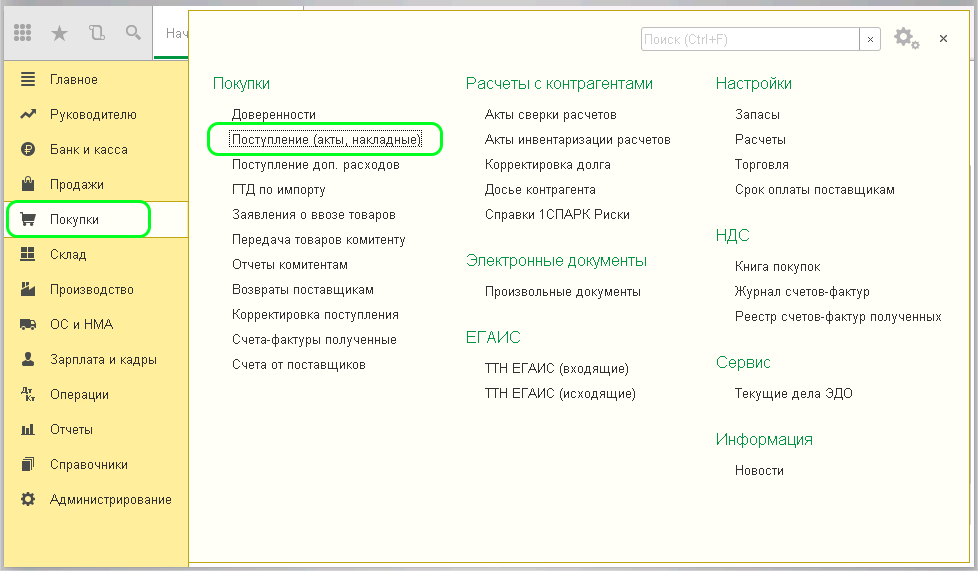Open Текущие дела ЭДО
Viewport: 978px width, 571px height.
[x=793, y=393]
